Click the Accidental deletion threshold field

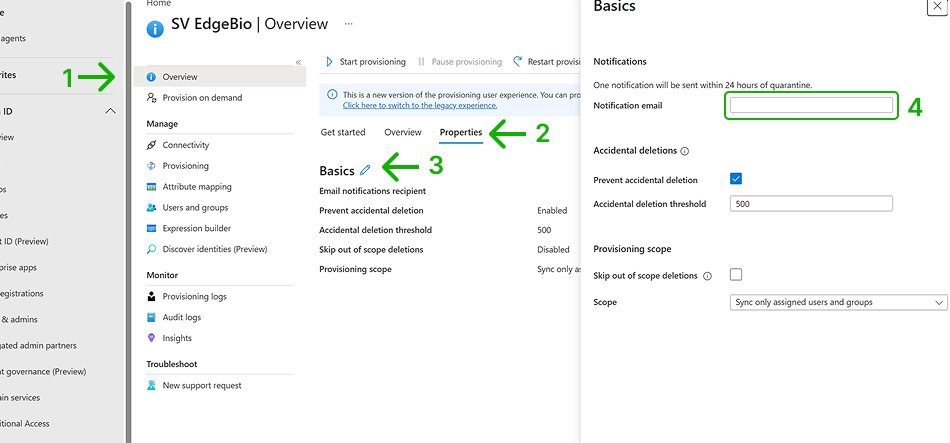coord(811,204)
